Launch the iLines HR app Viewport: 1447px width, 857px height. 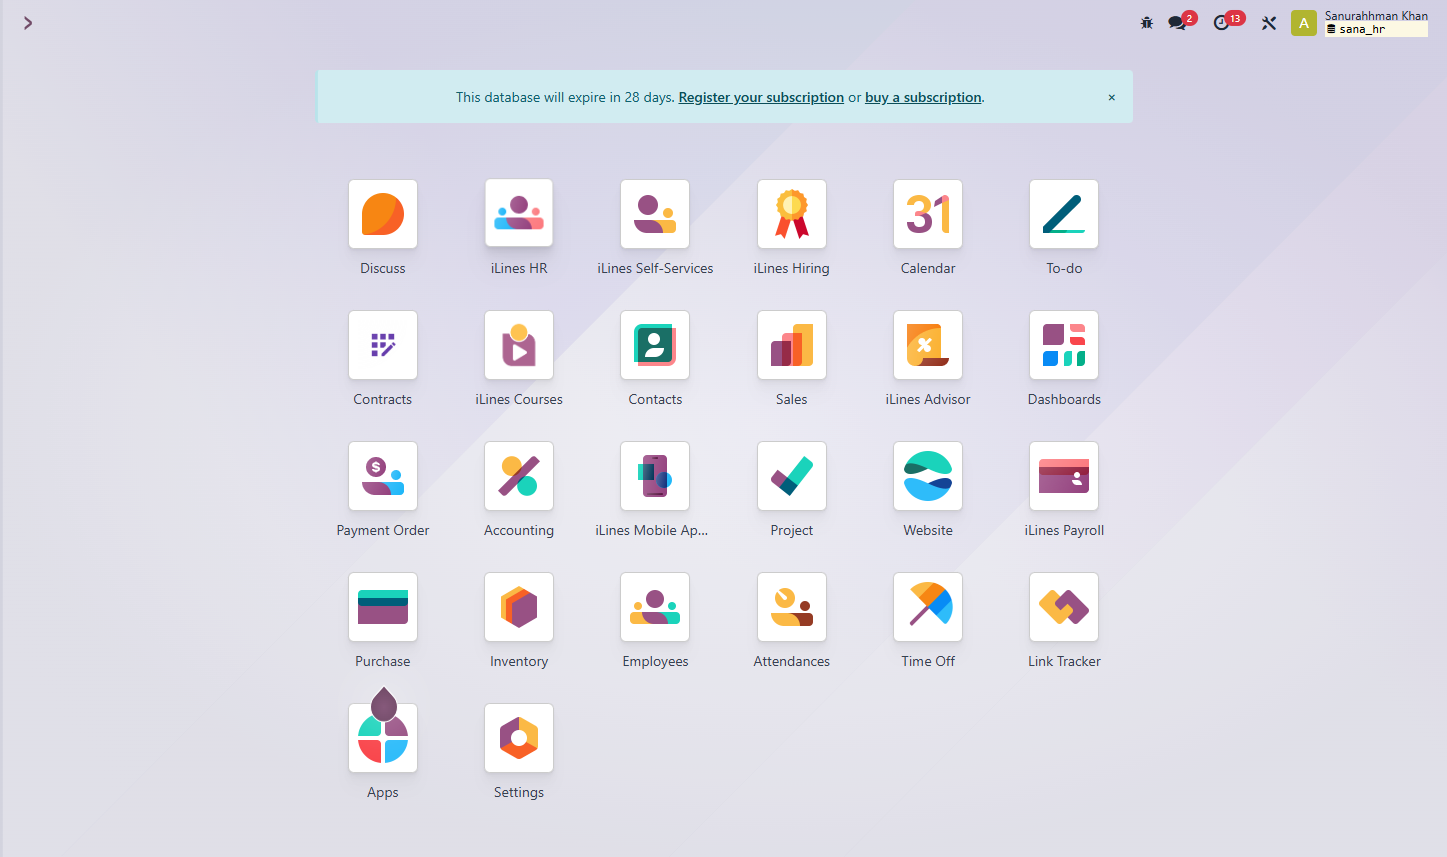[x=519, y=214]
